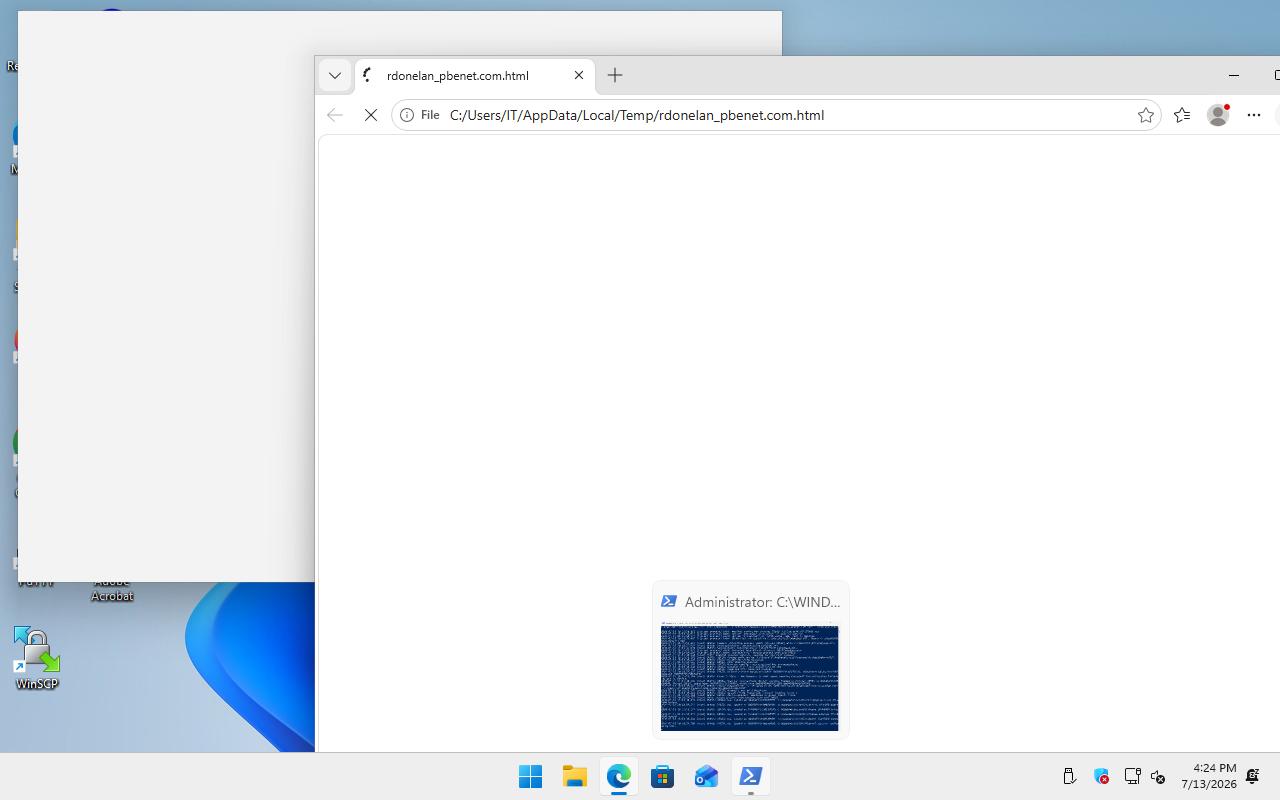Open the notification center bell icon
The height and width of the screenshot is (800, 1280).
[1253, 776]
